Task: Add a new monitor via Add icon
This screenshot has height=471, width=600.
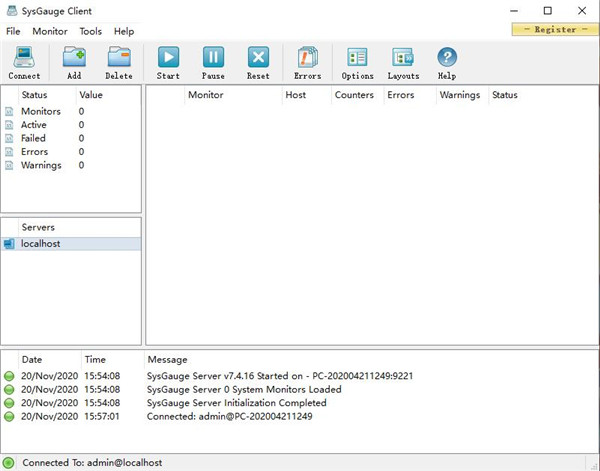Action: (74, 62)
